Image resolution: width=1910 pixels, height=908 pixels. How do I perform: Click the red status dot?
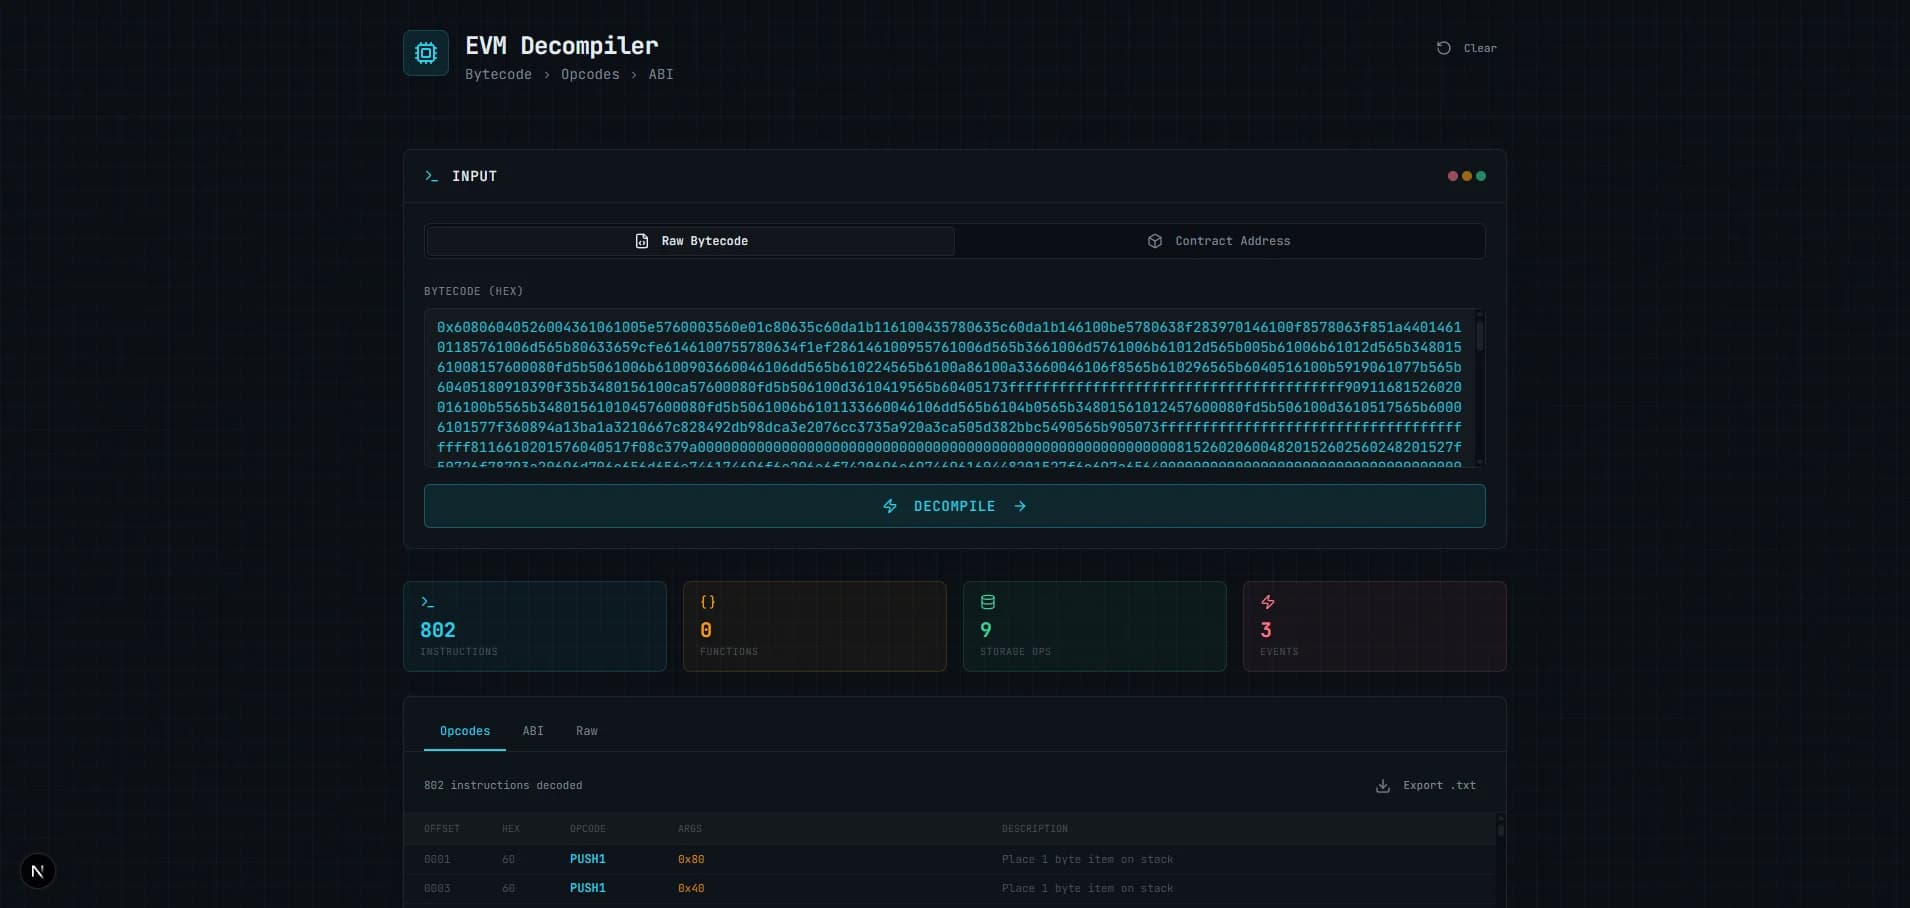click(x=1453, y=176)
